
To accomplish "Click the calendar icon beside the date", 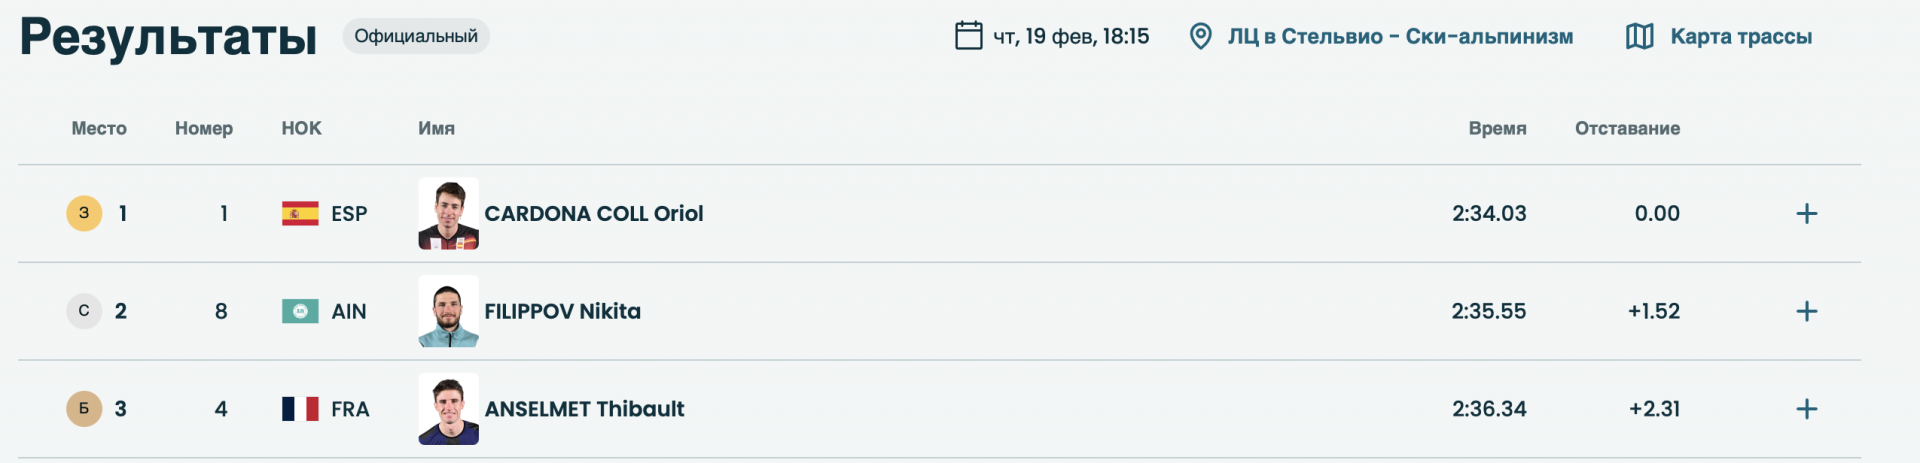I will click(x=968, y=36).
